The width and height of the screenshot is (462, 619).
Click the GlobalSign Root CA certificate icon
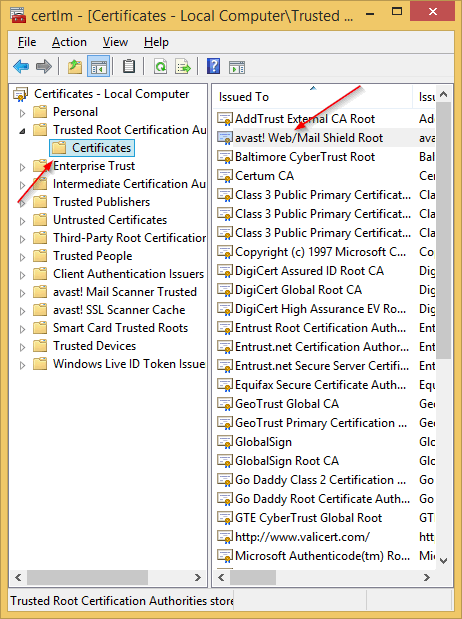225,461
